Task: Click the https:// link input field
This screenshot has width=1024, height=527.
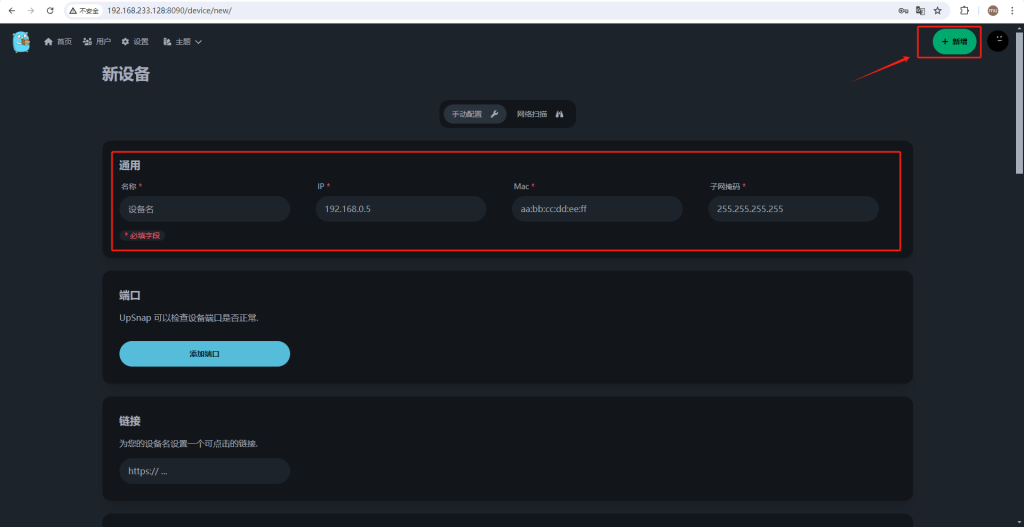Action: coord(204,471)
